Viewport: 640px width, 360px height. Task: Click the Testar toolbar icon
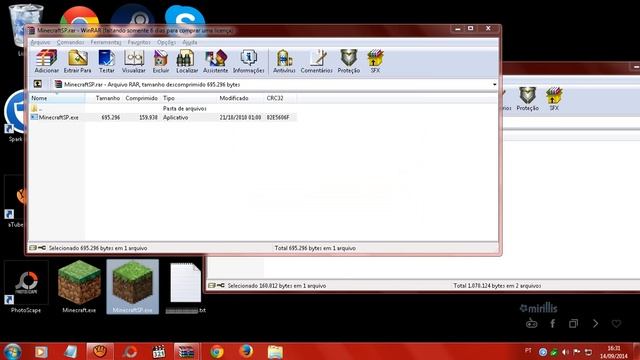[107, 61]
